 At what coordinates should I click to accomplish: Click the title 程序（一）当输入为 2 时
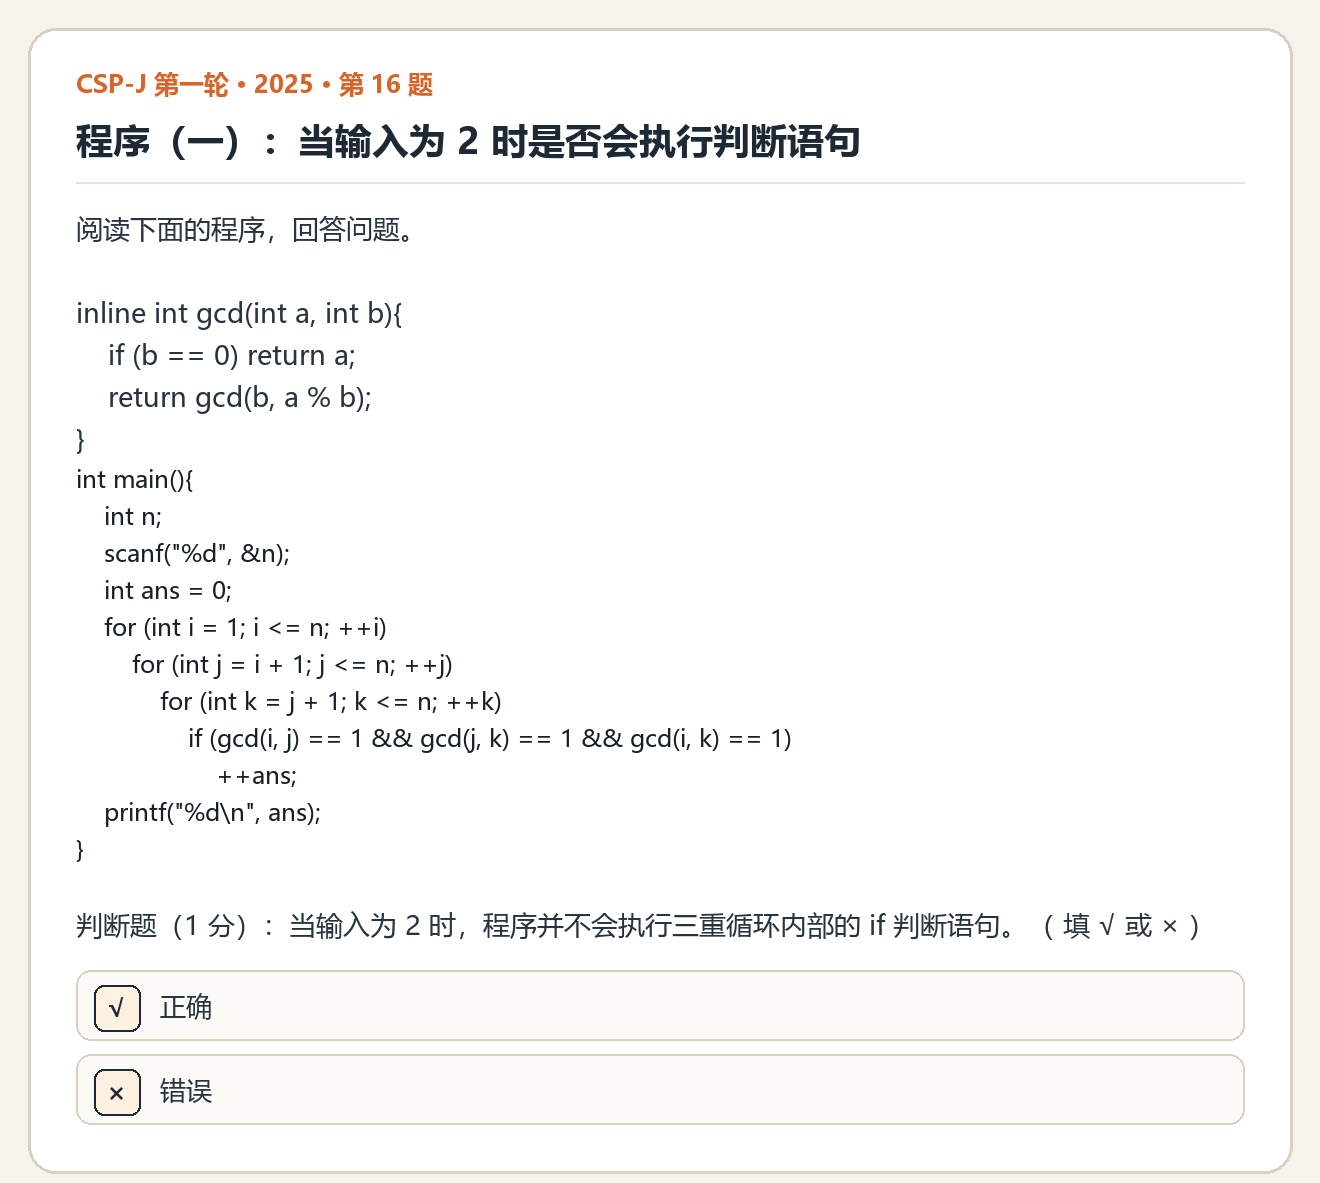coord(468,142)
